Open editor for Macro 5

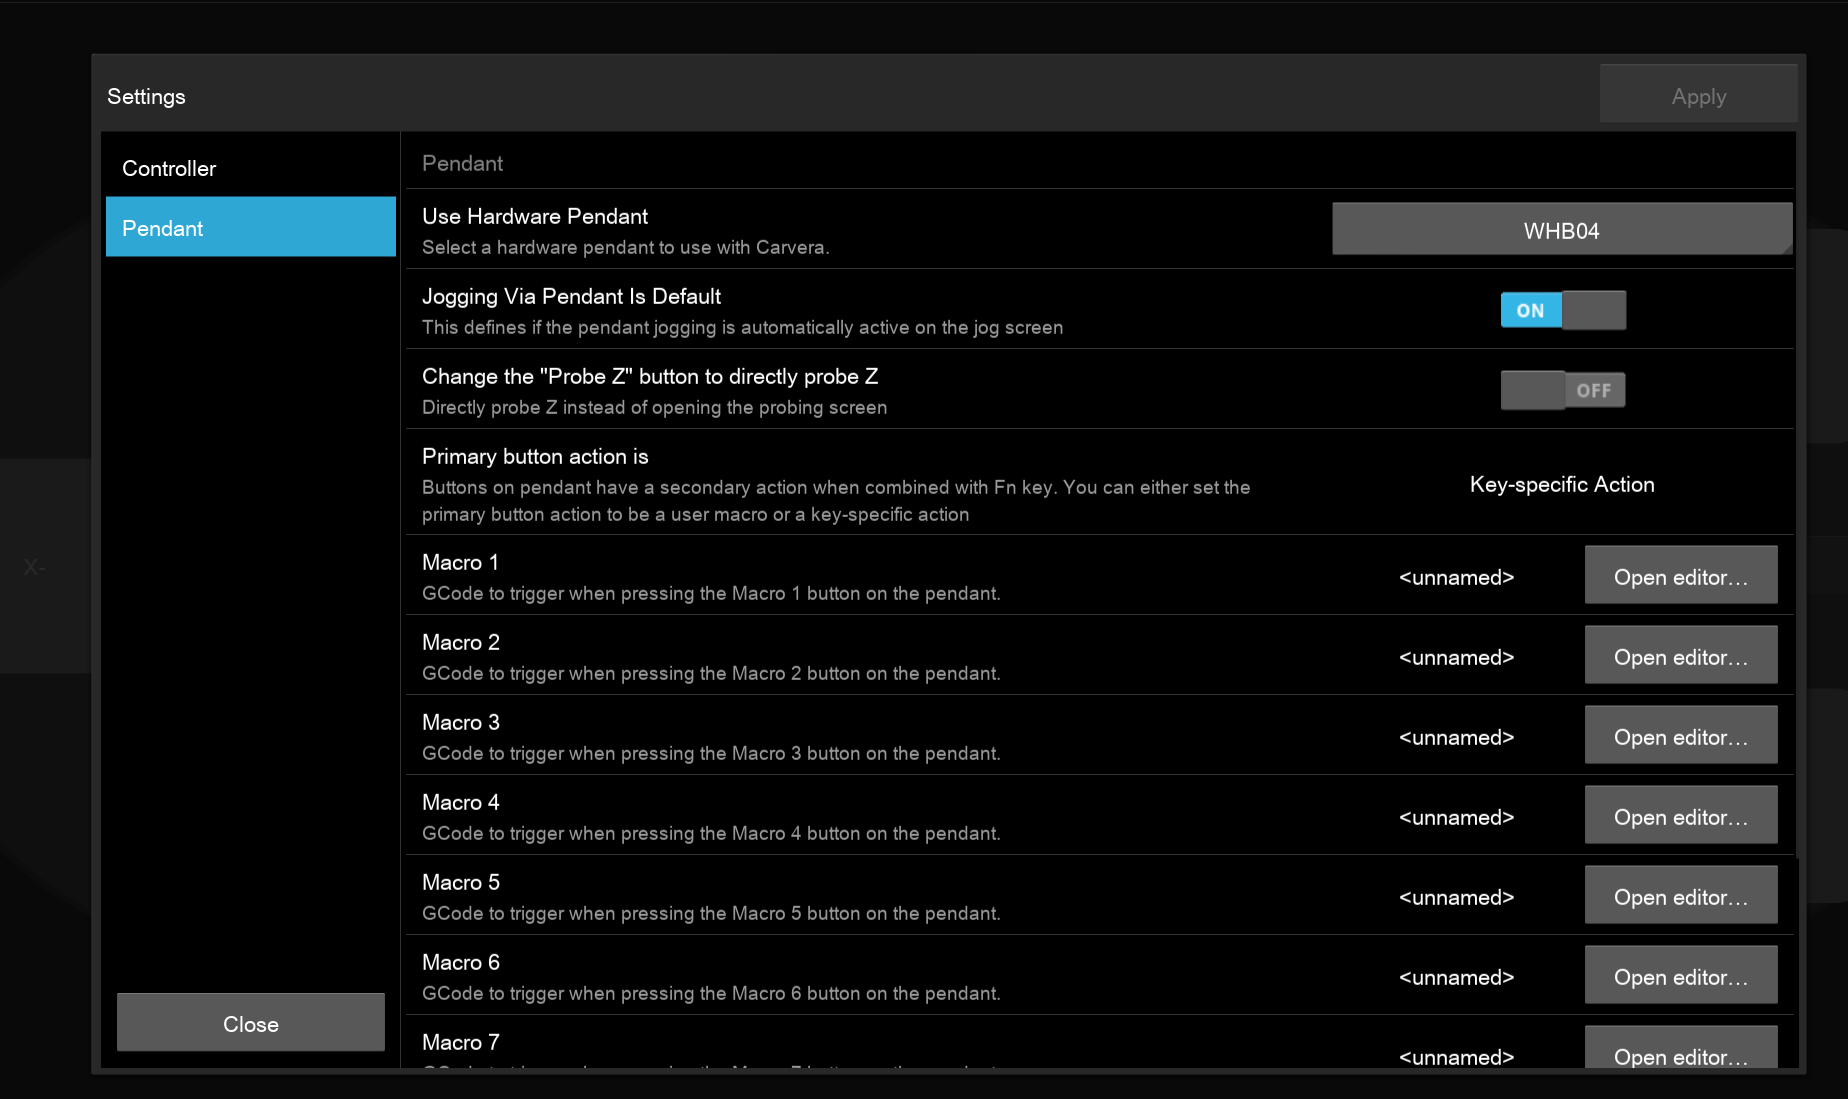pos(1680,896)
